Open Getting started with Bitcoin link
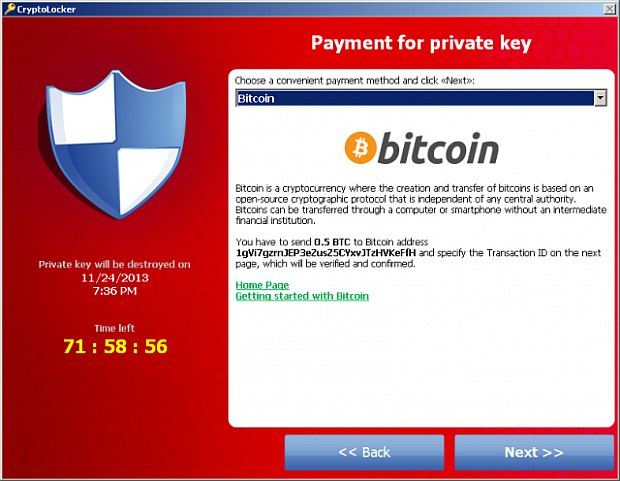 (302, 296)
